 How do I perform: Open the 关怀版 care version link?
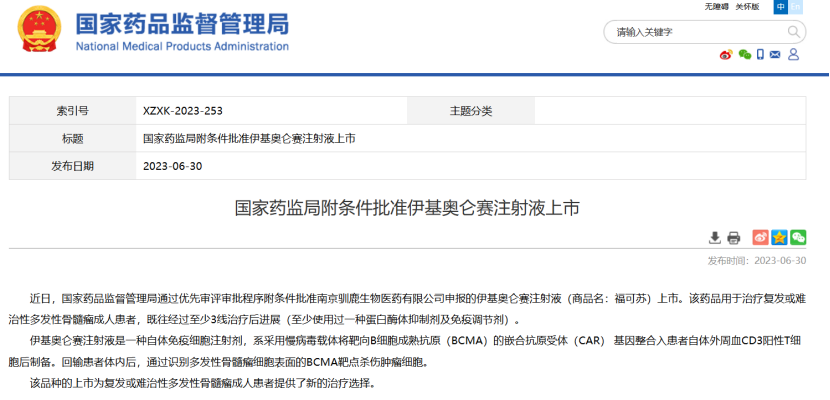tap(747, 7)
